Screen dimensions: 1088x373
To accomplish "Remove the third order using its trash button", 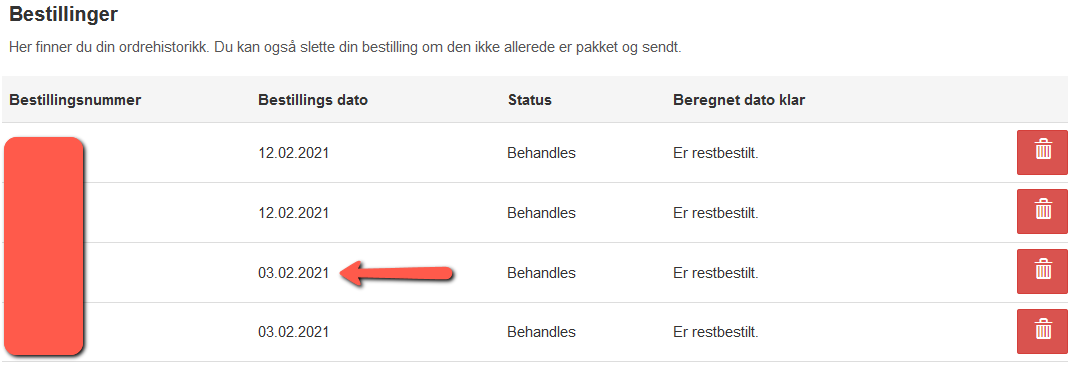I will tap(1042, 272).
